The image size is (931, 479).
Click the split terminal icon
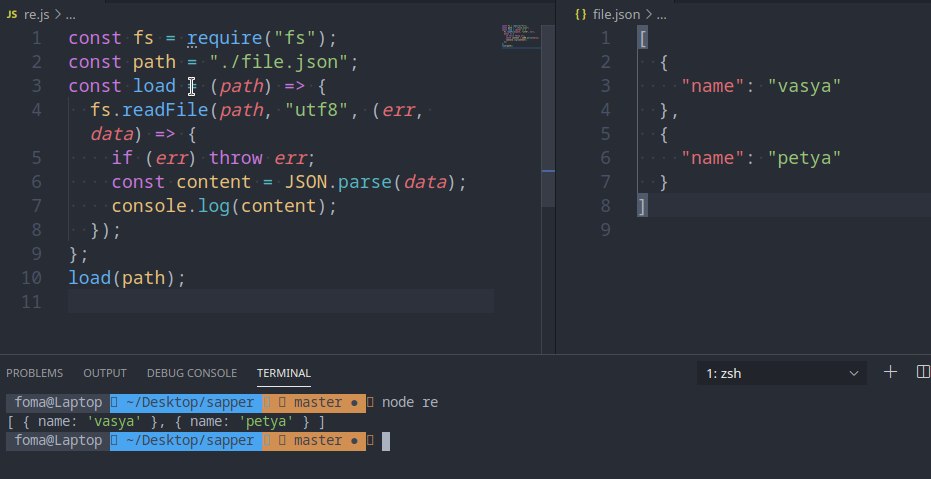click(923, 372)
